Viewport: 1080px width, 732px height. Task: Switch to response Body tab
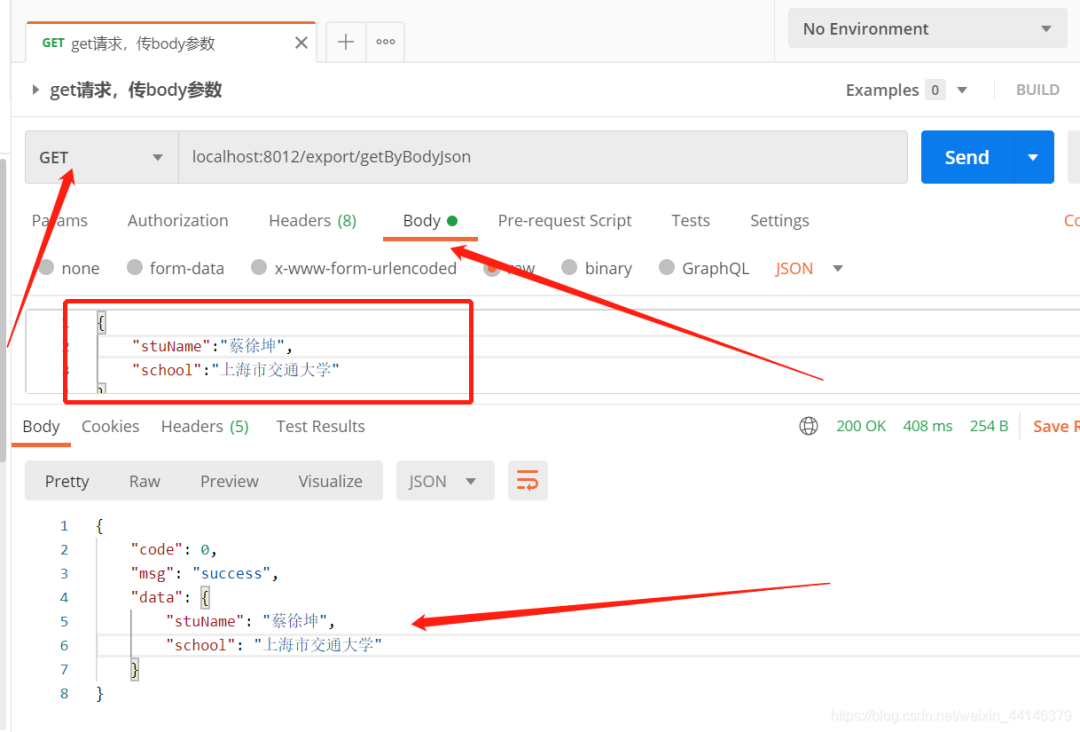pyautogui.click(x=41, y=426)
